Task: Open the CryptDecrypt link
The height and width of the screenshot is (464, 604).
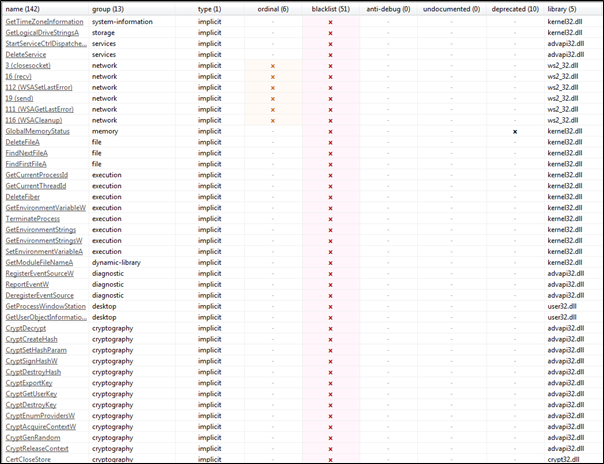Action: (x=26, y=328)
